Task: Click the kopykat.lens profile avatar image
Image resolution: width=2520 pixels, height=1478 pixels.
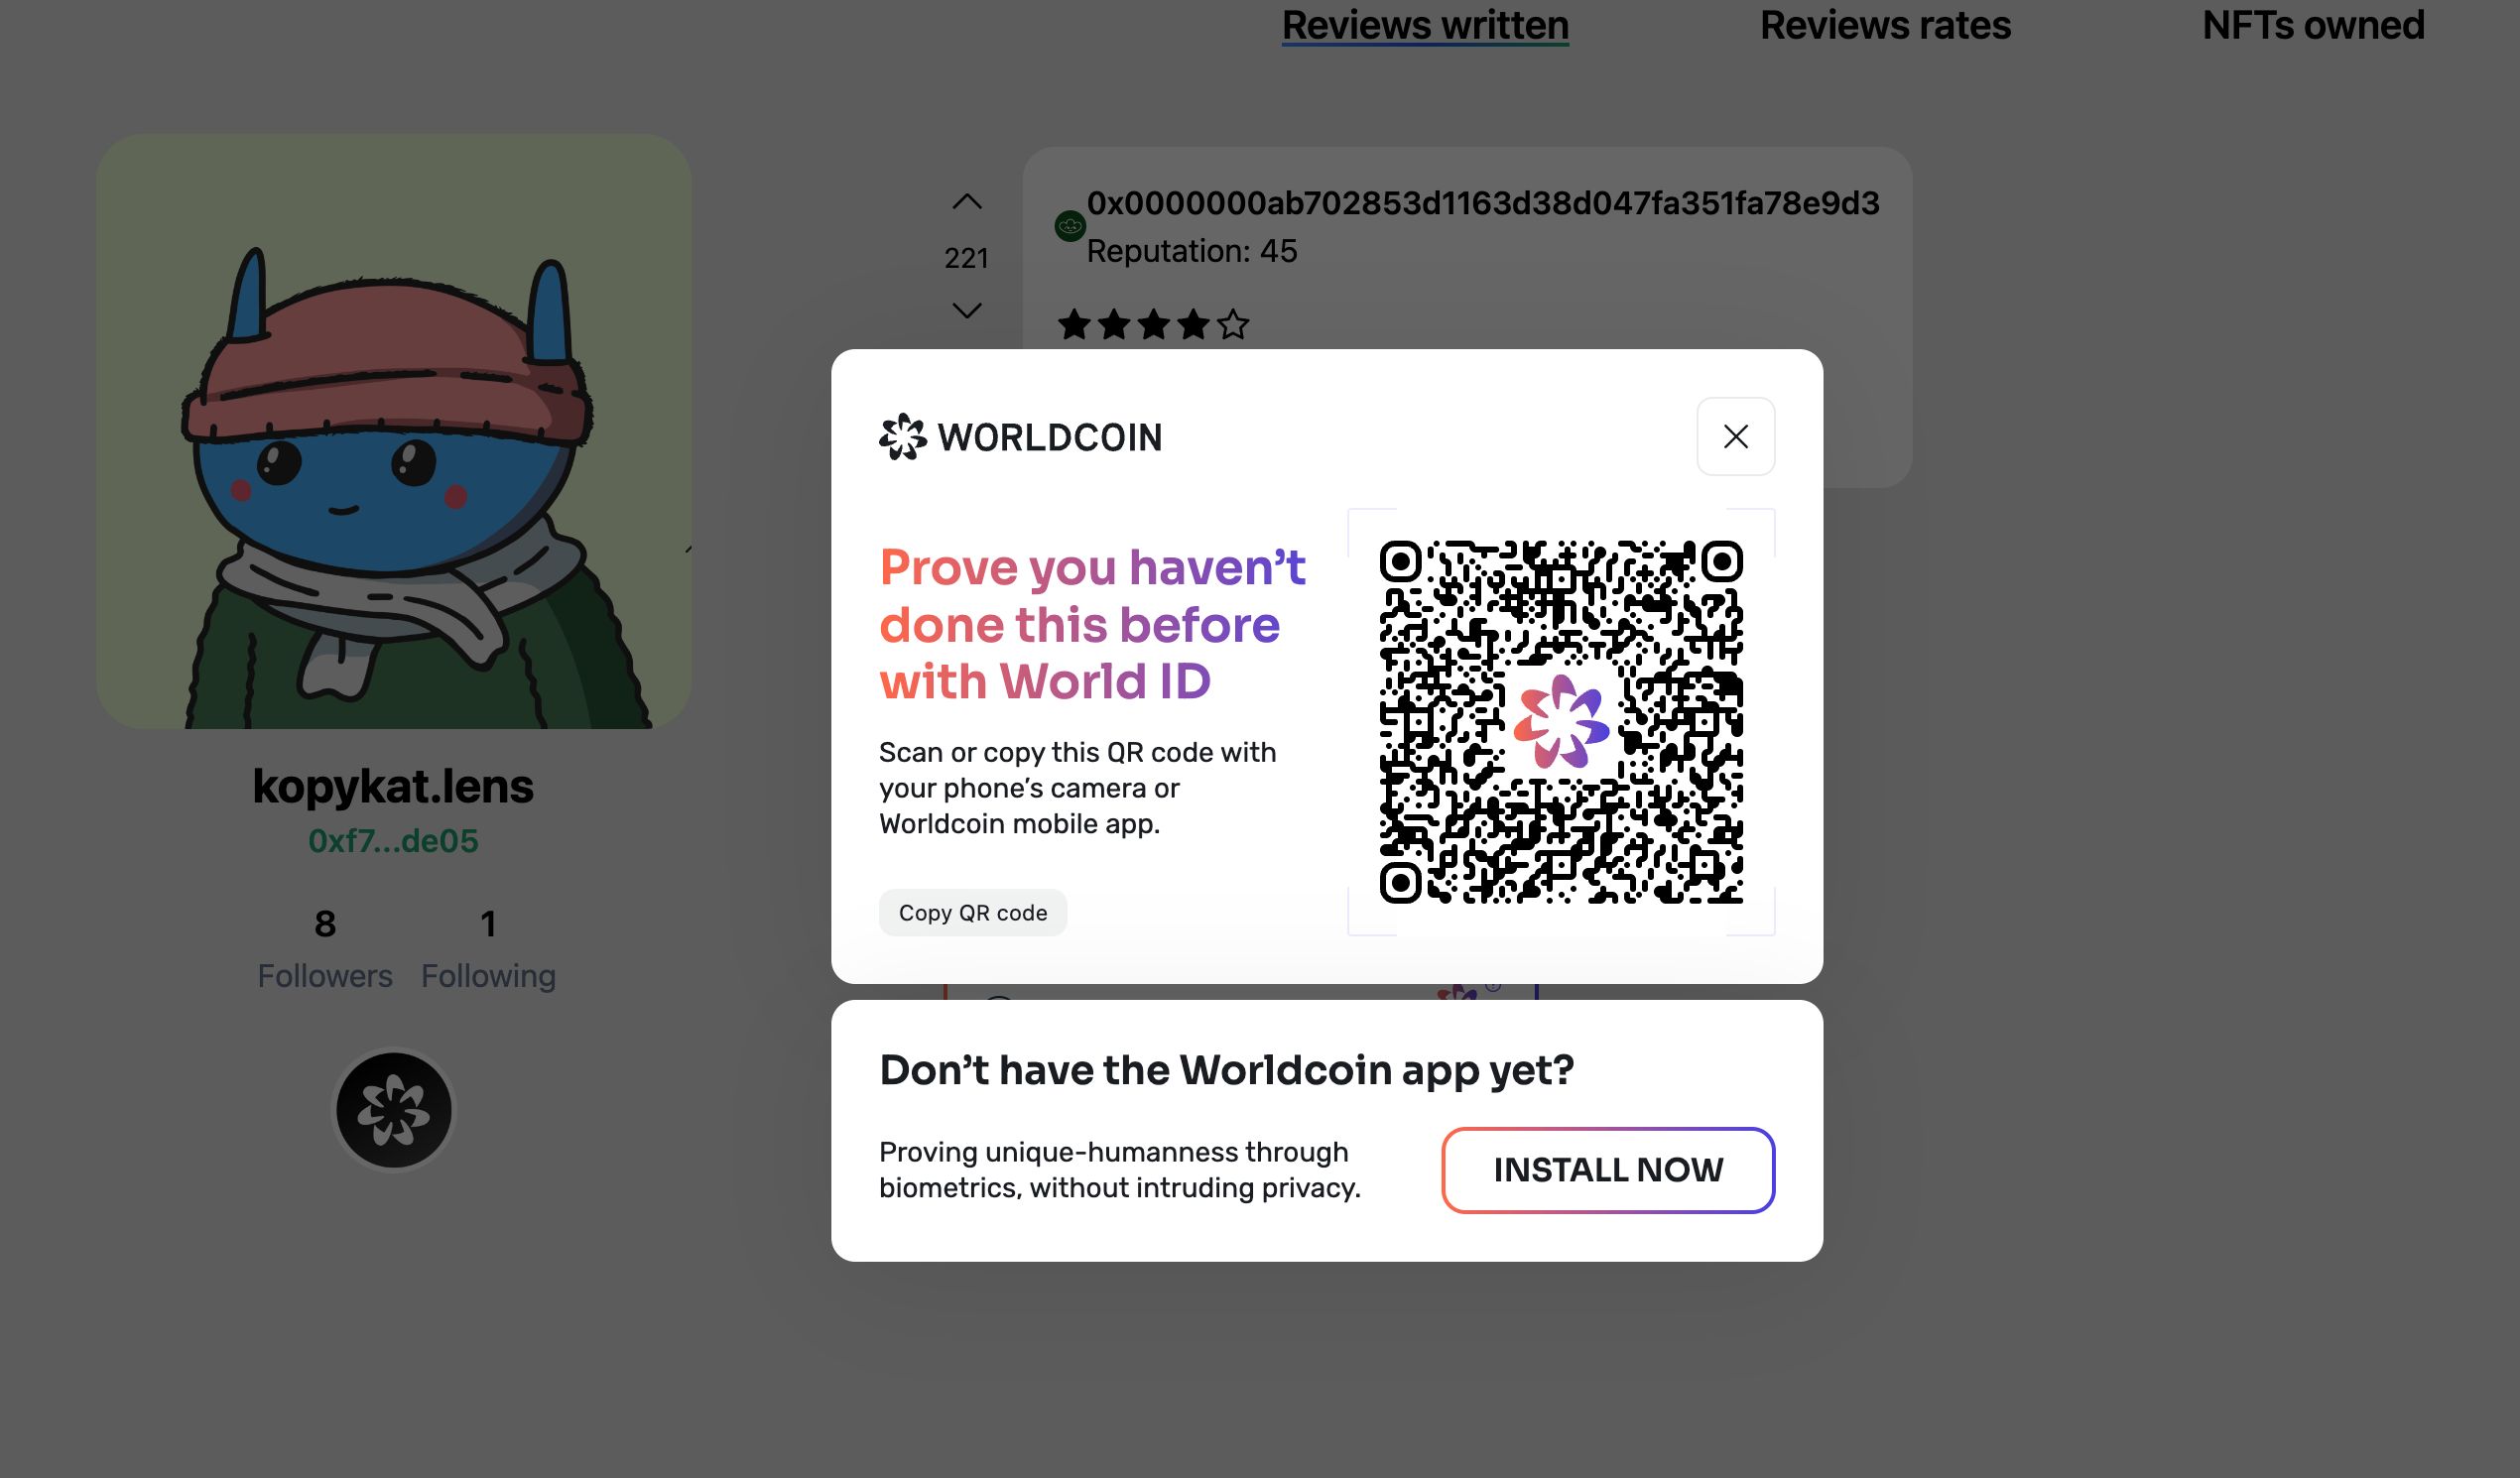Action: pyautogui.click(x=394, y=431)
